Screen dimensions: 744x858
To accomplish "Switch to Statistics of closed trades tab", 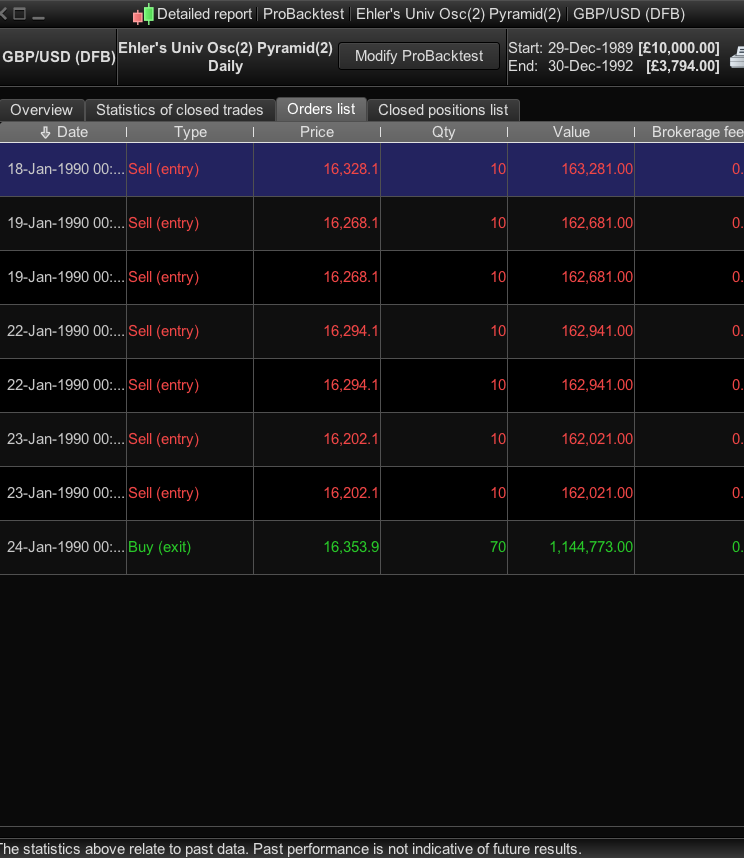I will (x=179, y=110).
